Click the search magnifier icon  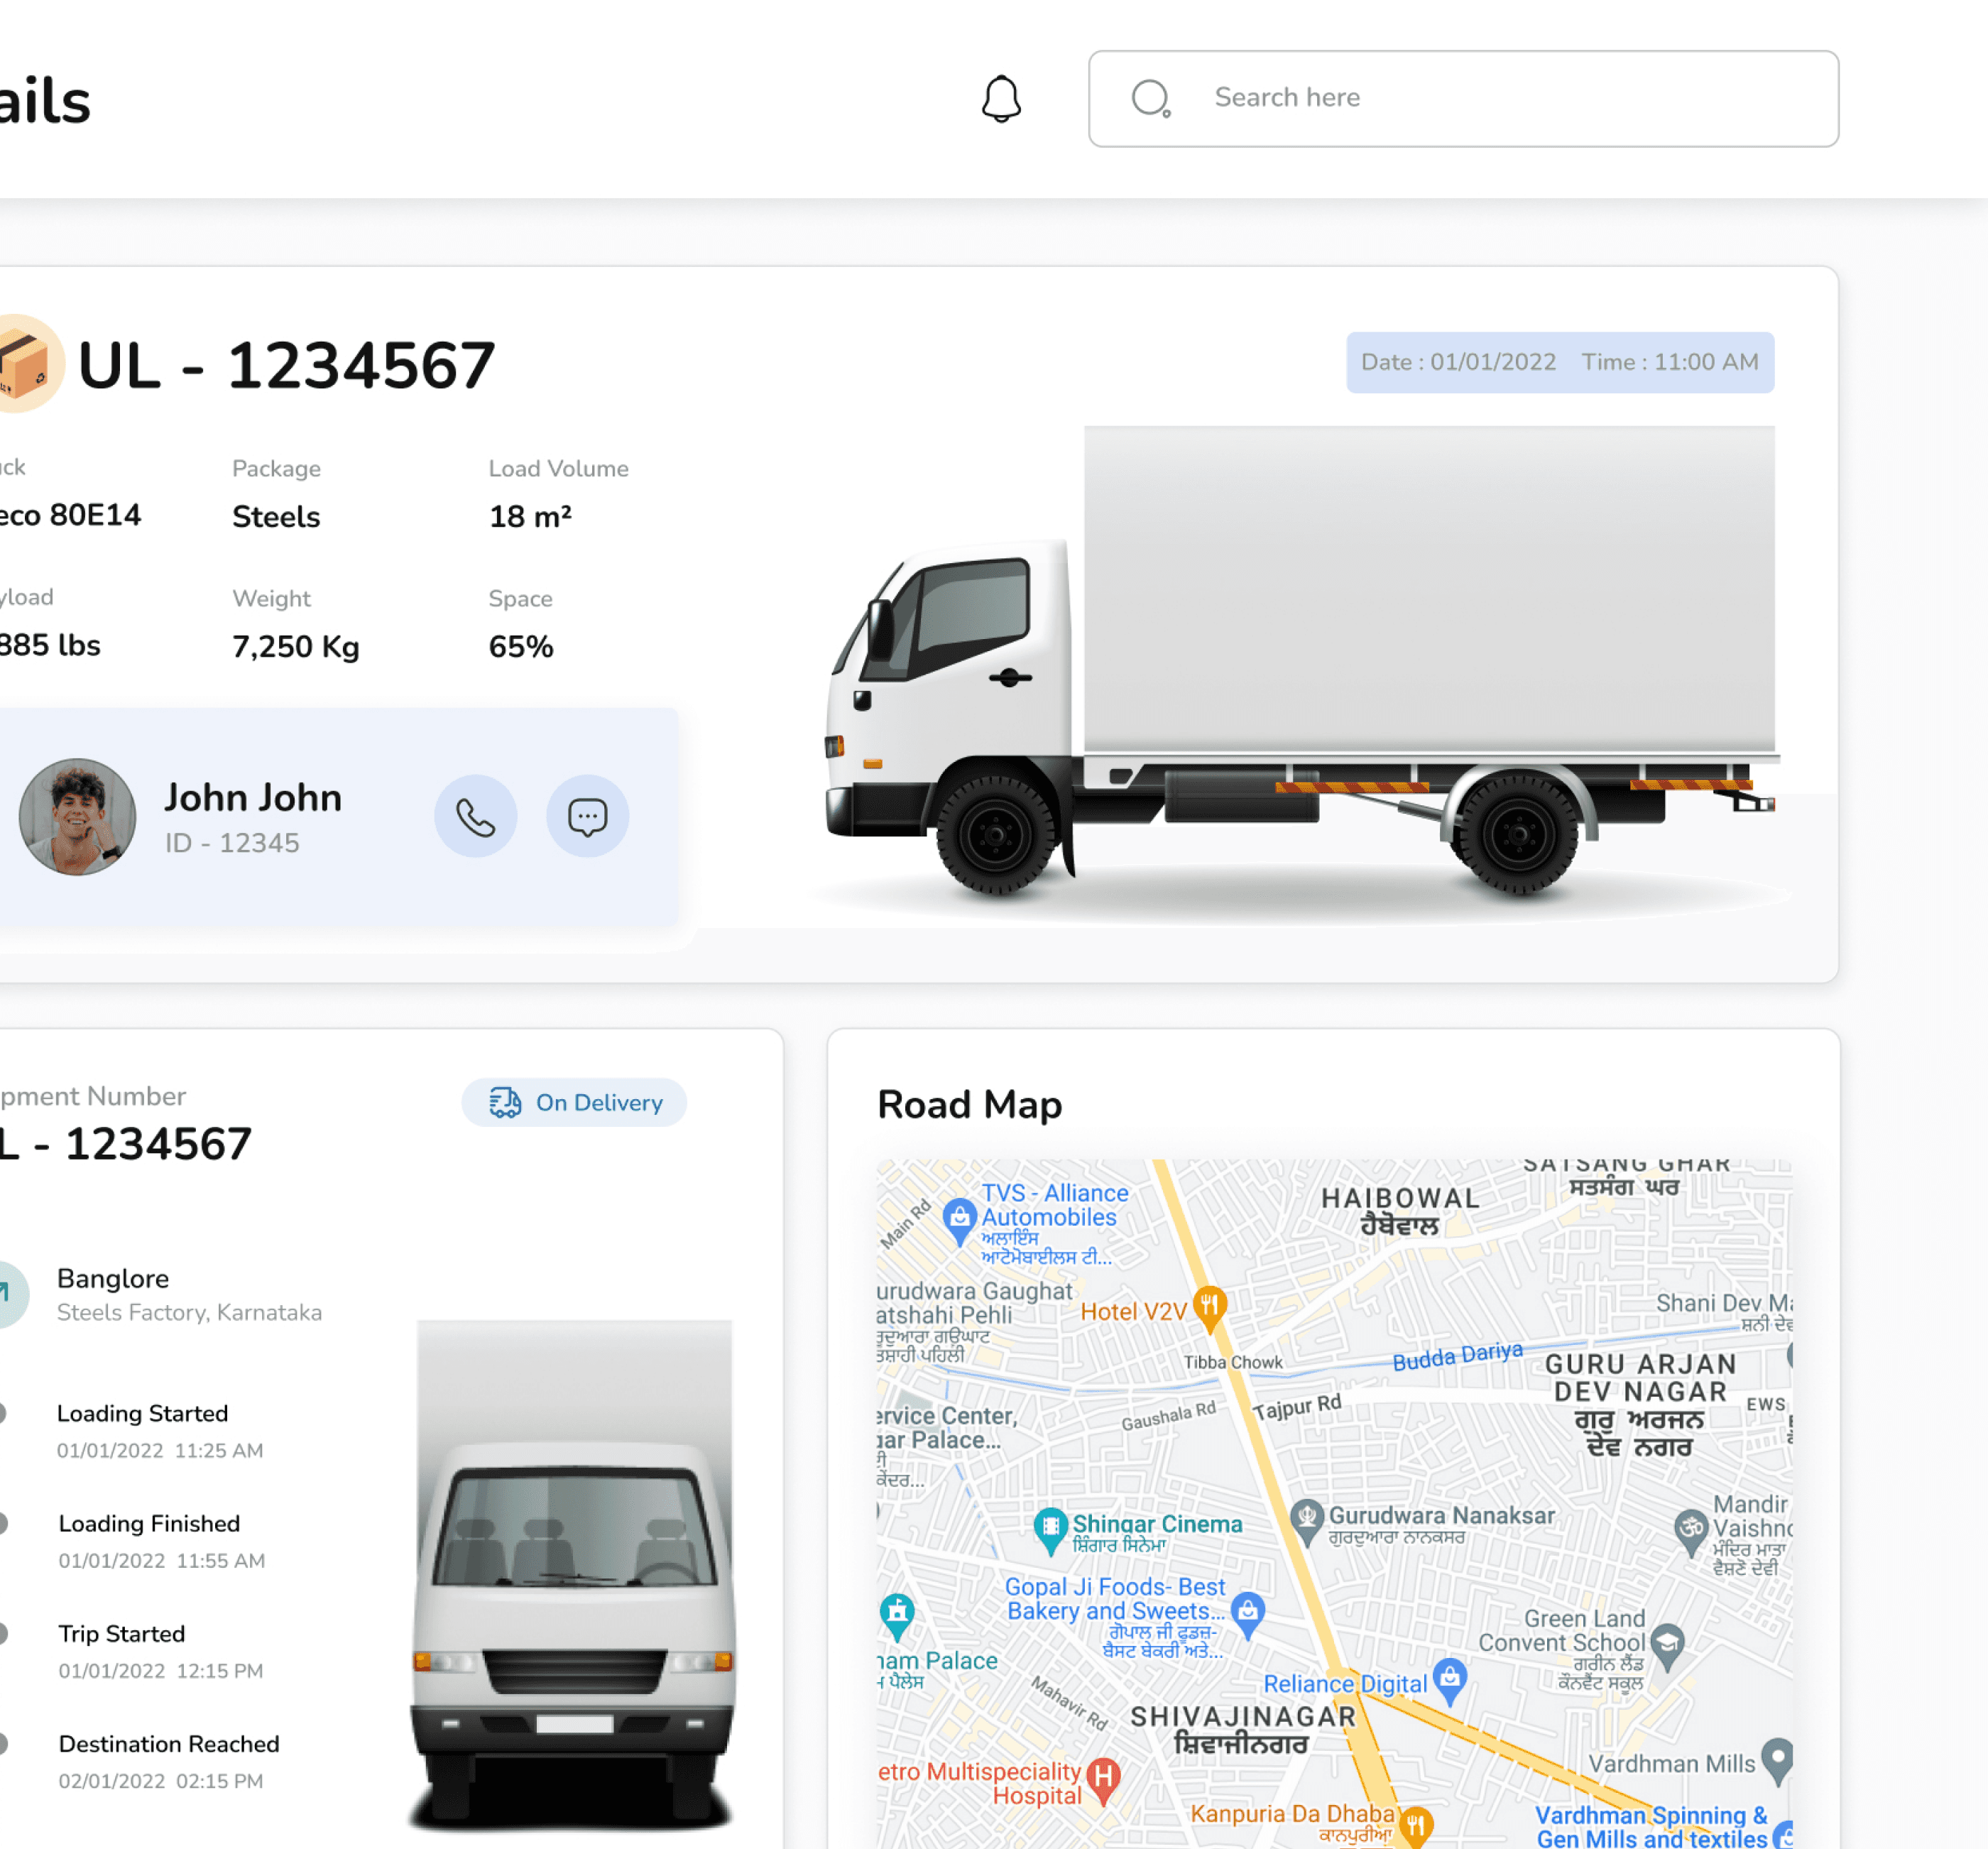1150,99
